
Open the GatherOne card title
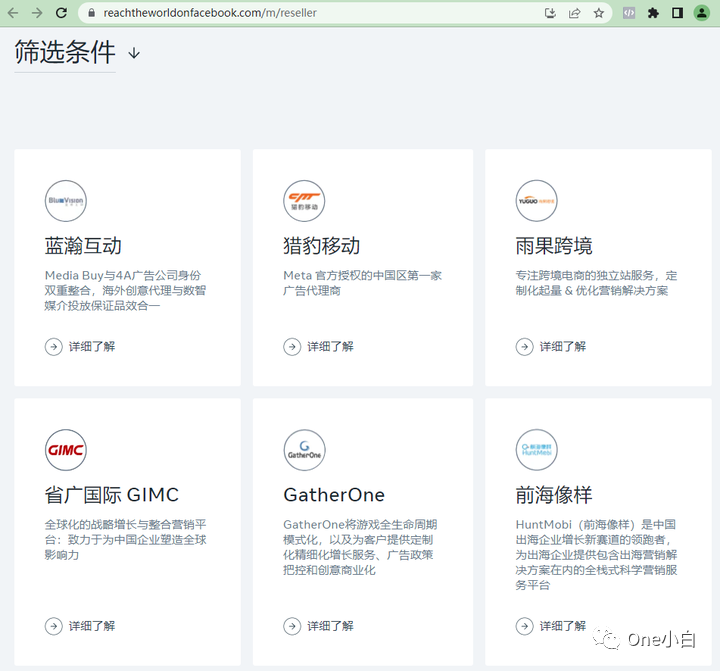click(334, 495)
